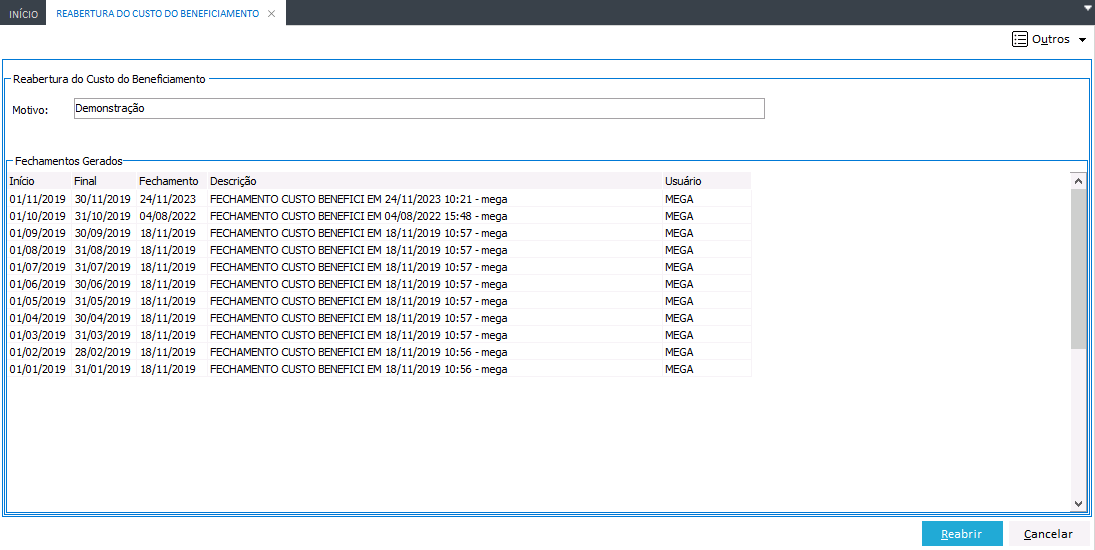The image size is (1095, 550).
Task: Click the scrollbar down arrow
Action: coord(1078,503)
